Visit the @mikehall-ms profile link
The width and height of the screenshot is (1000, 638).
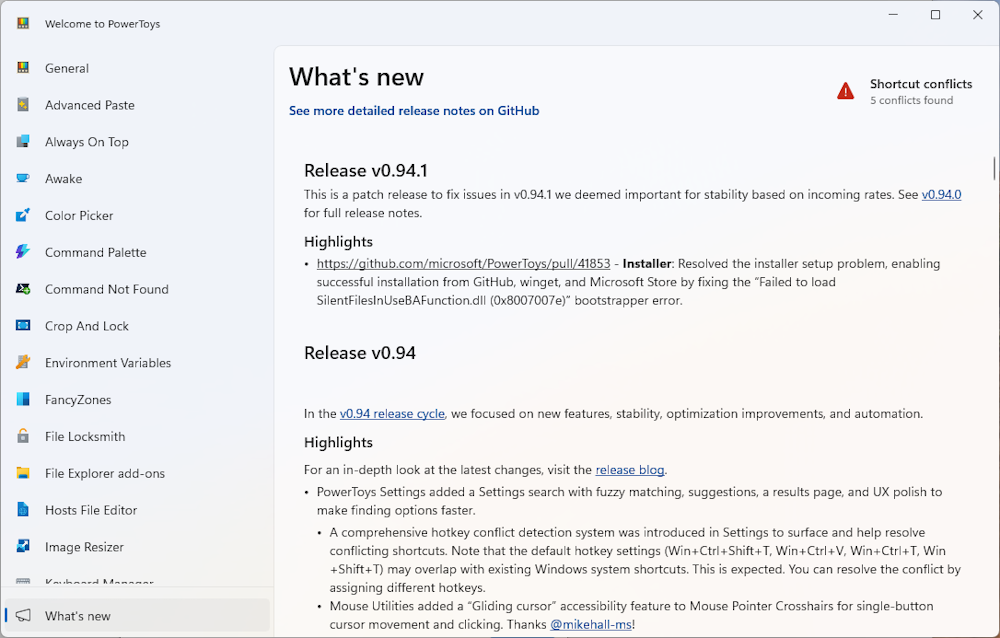(x=591, y=625)
